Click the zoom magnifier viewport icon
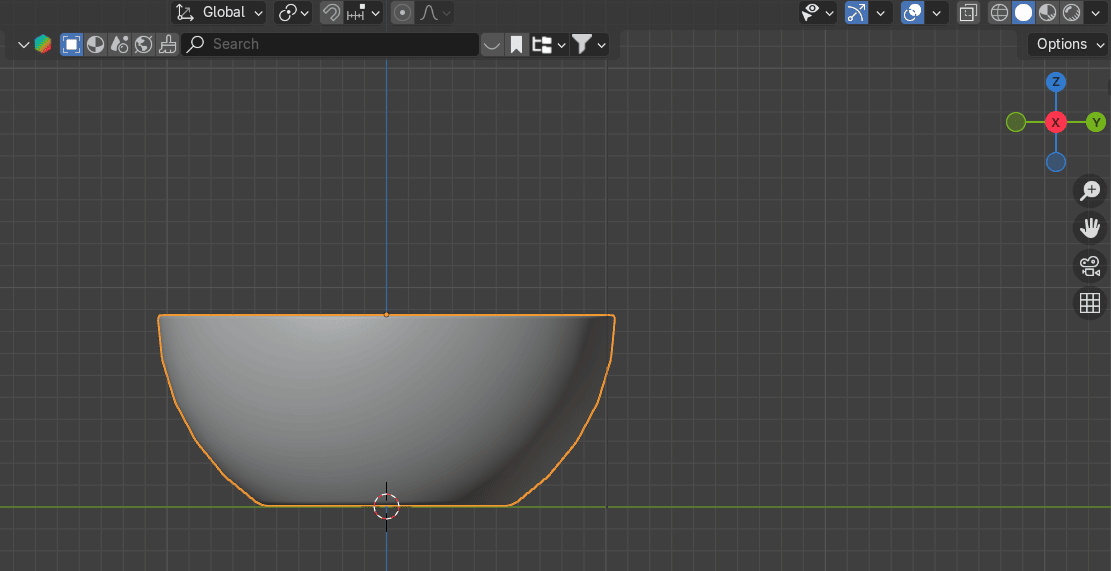The image size is (1111, 571). (1089, 191)
